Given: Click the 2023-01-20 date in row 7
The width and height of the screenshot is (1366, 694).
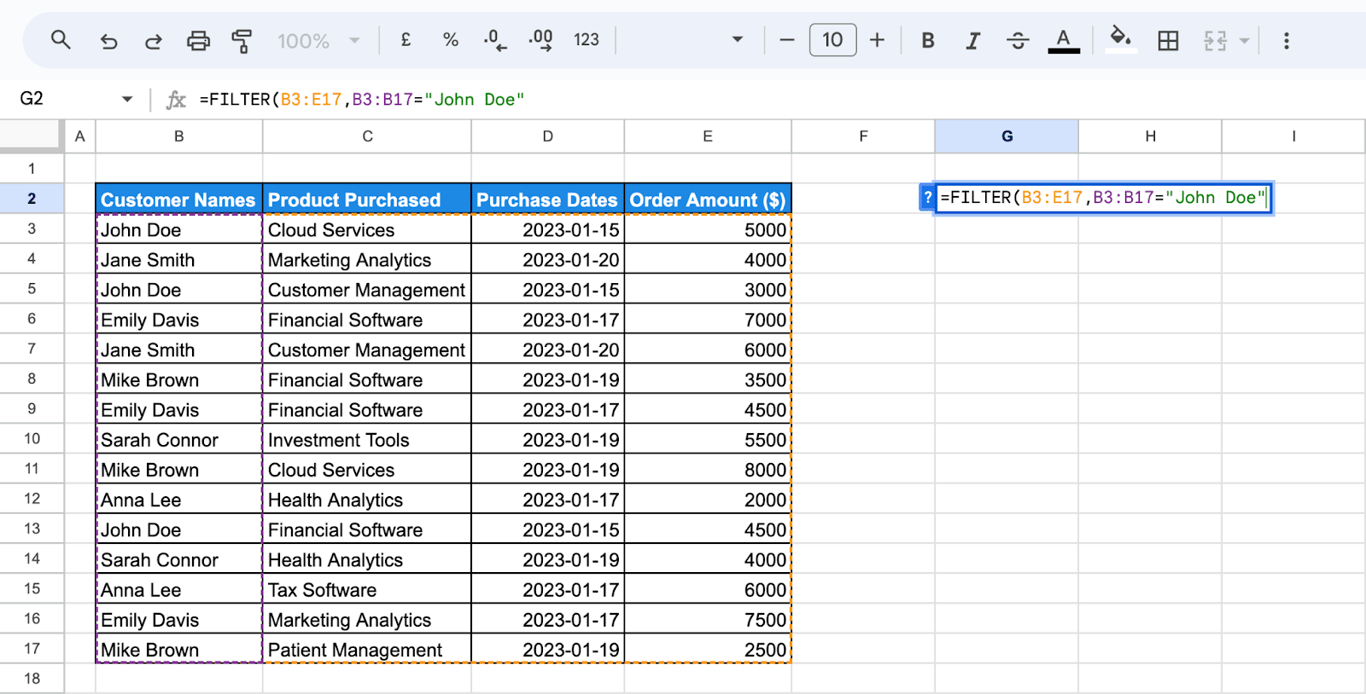Looking at the screenshot, I should coord(547,349).
